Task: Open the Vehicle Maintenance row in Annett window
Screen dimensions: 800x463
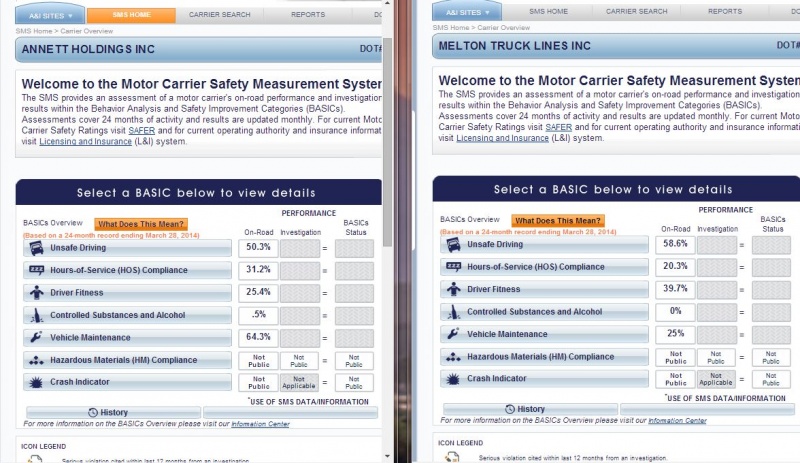Action: [x=128, y=337]
